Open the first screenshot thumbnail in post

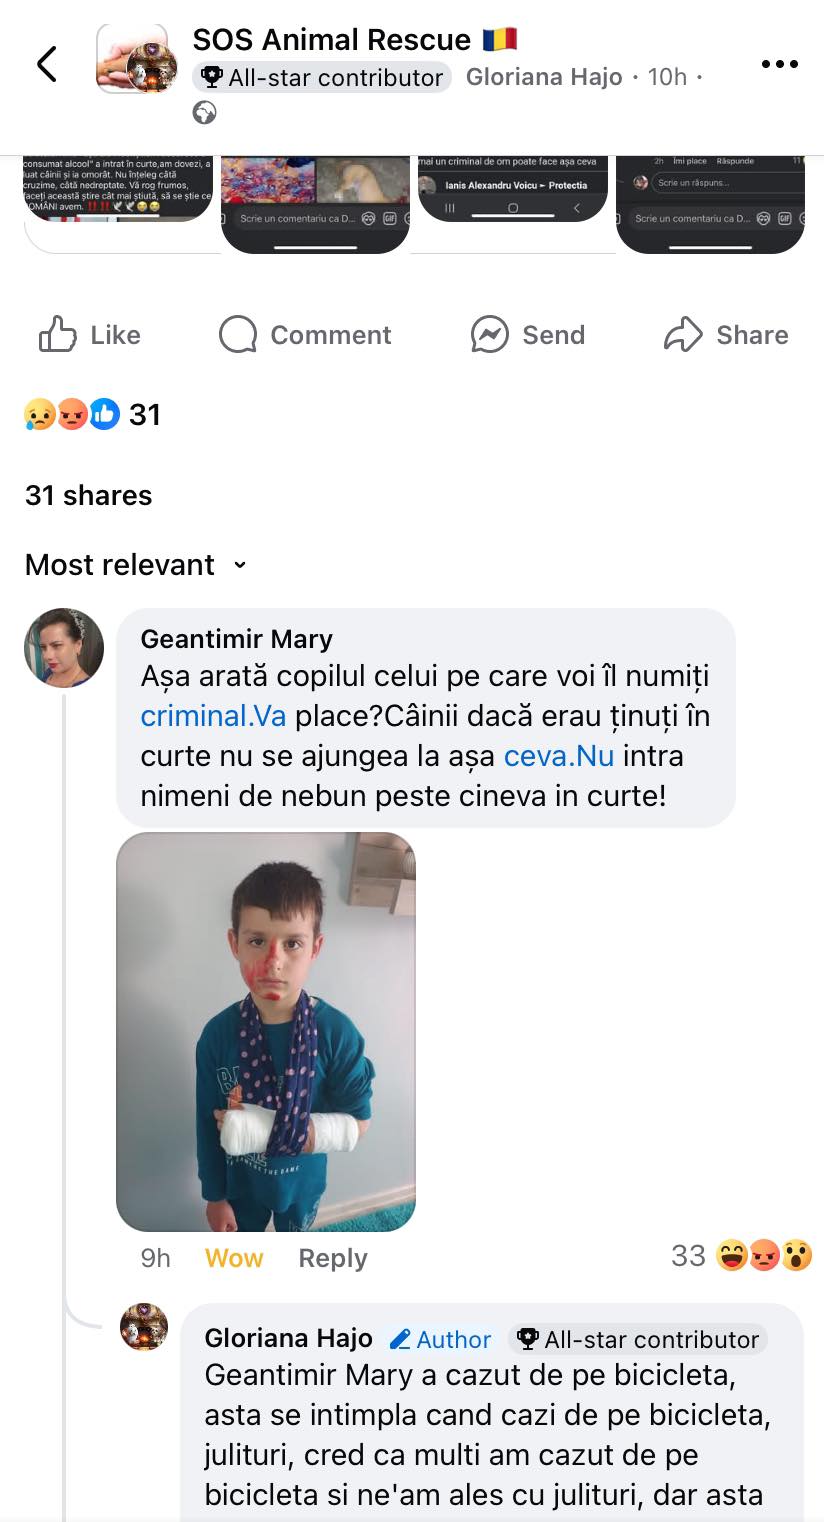pos(118,190)
